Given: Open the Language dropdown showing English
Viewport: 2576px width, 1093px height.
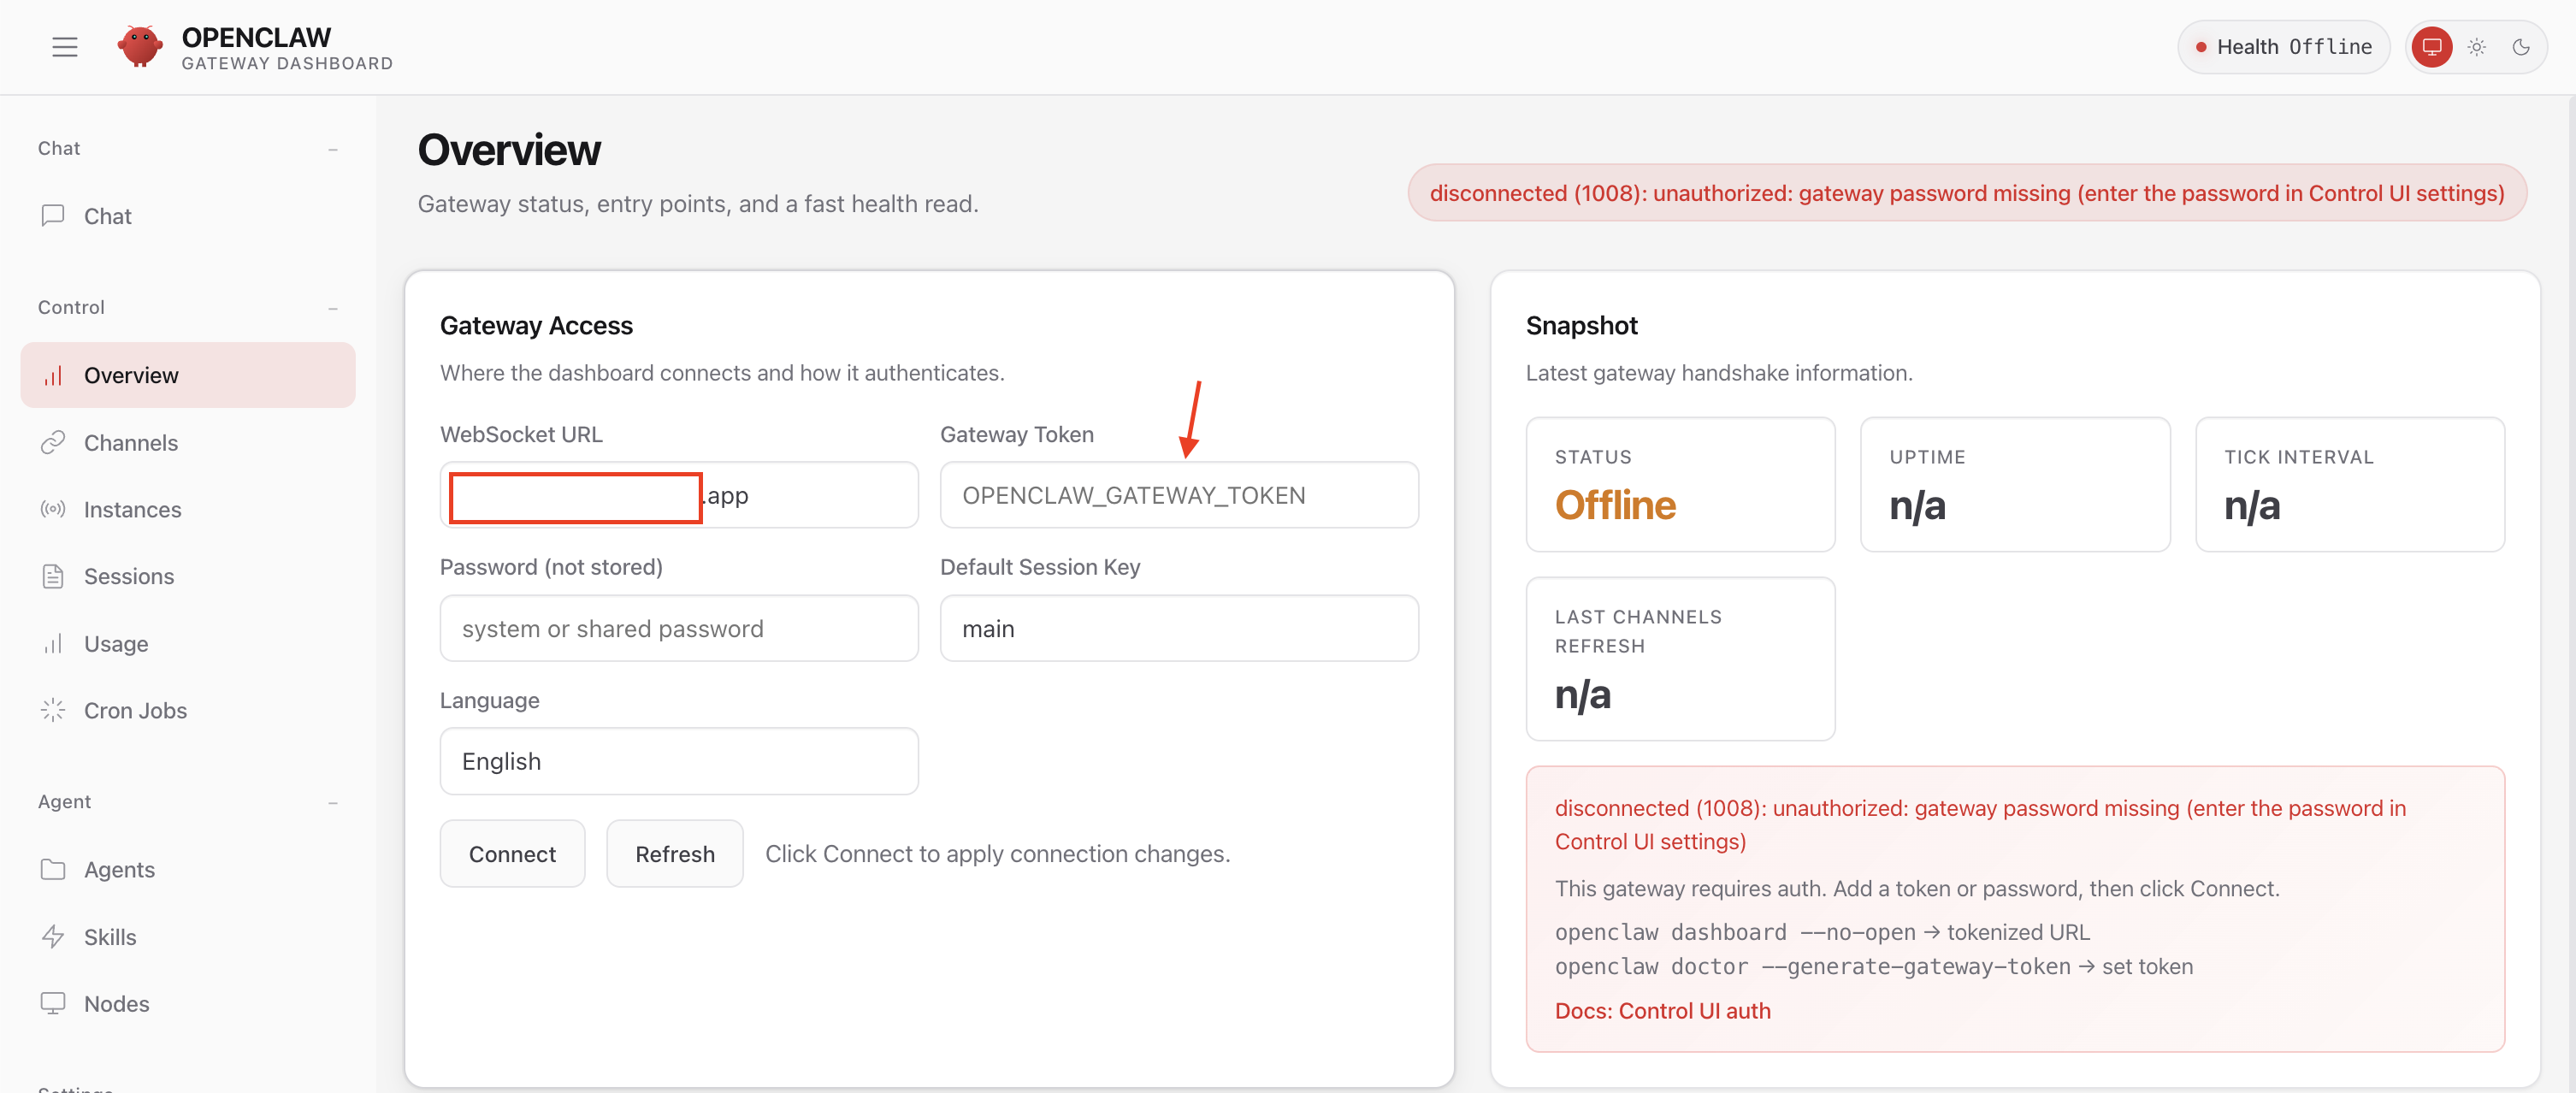Looking at the screenshot, I should point(678,762).
